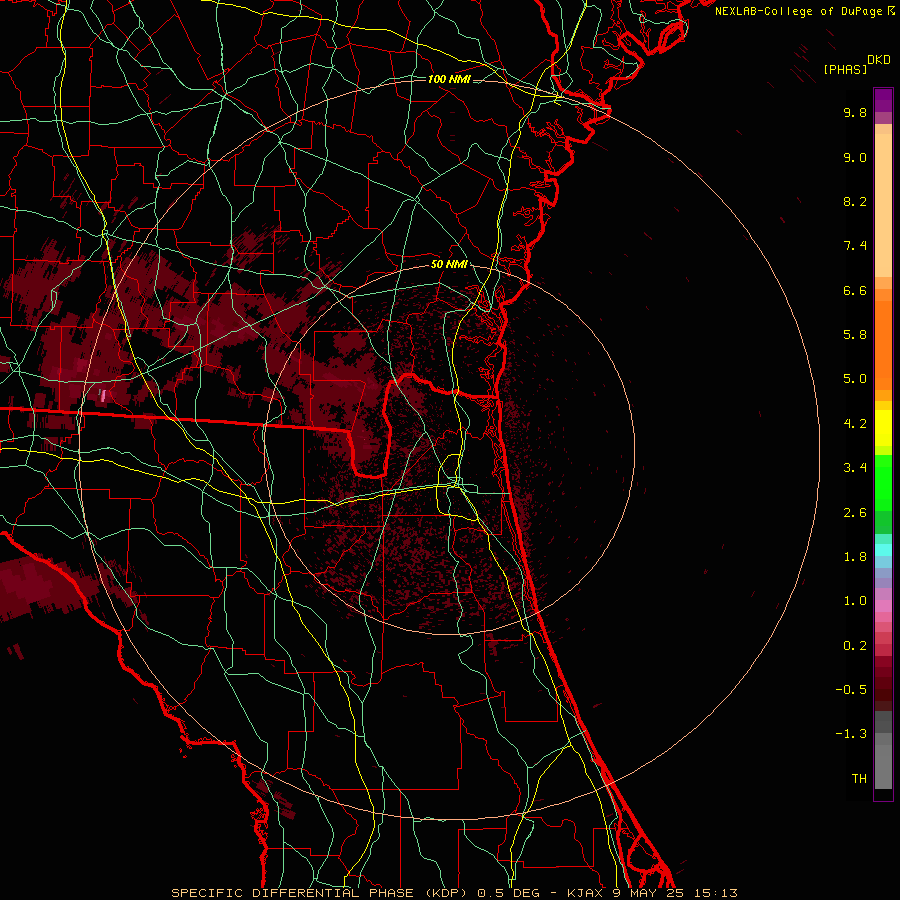Screen dimensions: 900x900
Task: Click the bright pink radar echo on the map
Action: [103, 395]
